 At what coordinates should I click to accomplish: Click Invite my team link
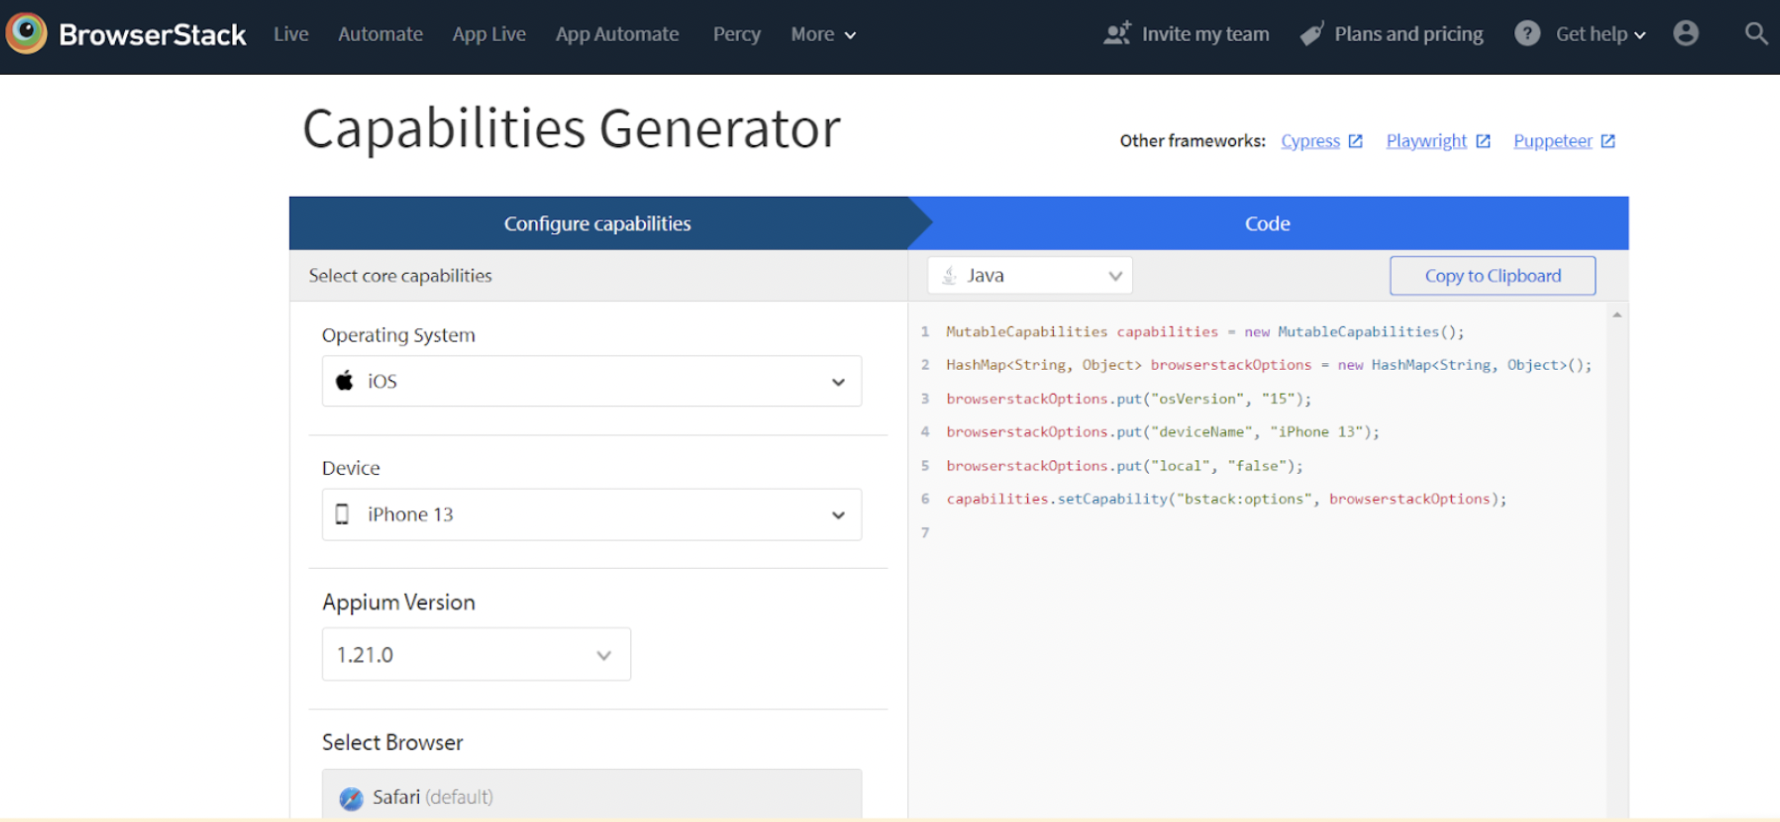pos(1205,34)
